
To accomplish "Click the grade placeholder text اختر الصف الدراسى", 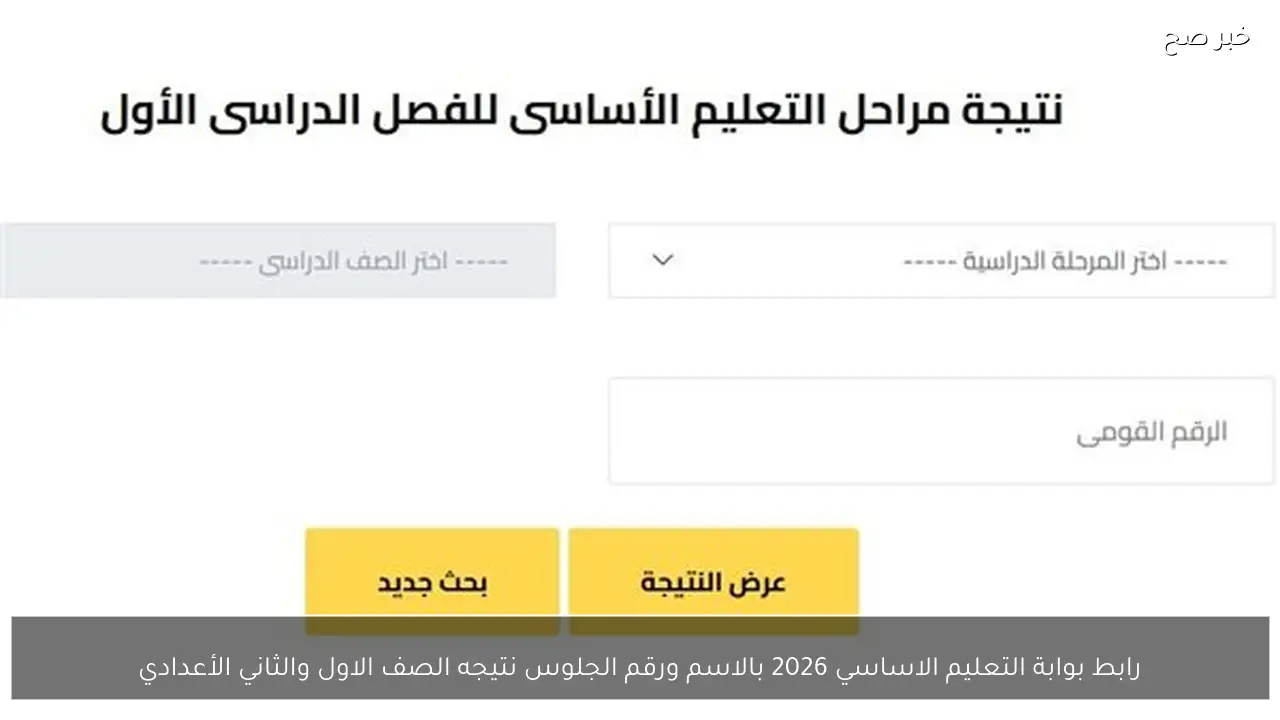I will (355, 260).
